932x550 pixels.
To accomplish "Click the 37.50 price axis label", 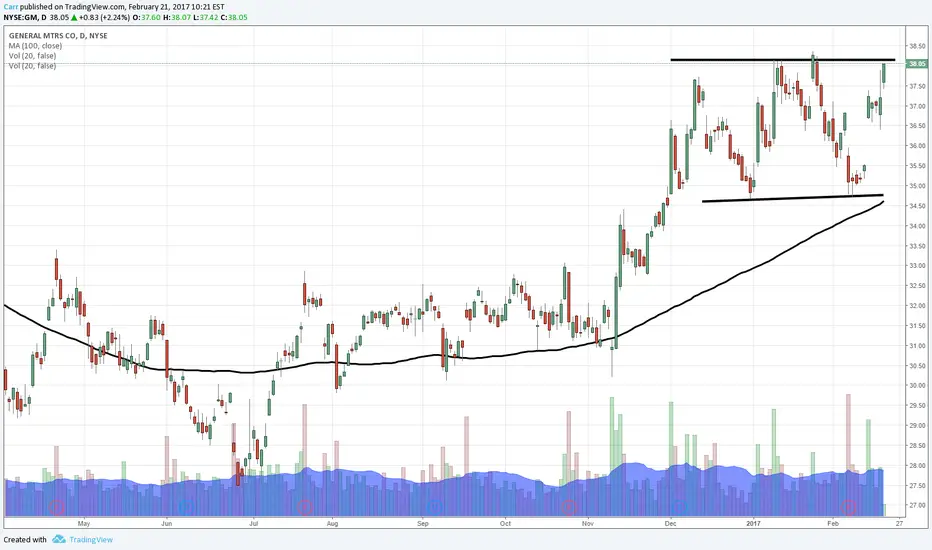I will click(x=917, y=86).
